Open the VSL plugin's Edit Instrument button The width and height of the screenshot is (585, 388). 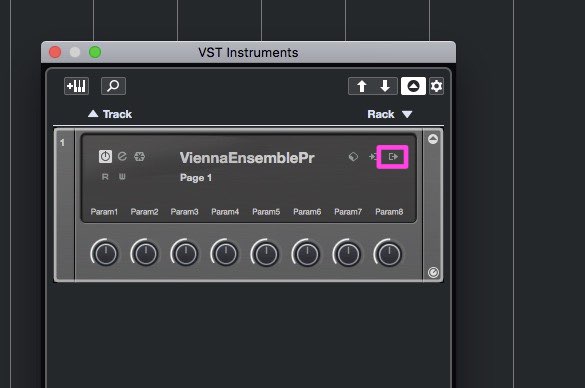pyautogui.click(x=122, y=156)
